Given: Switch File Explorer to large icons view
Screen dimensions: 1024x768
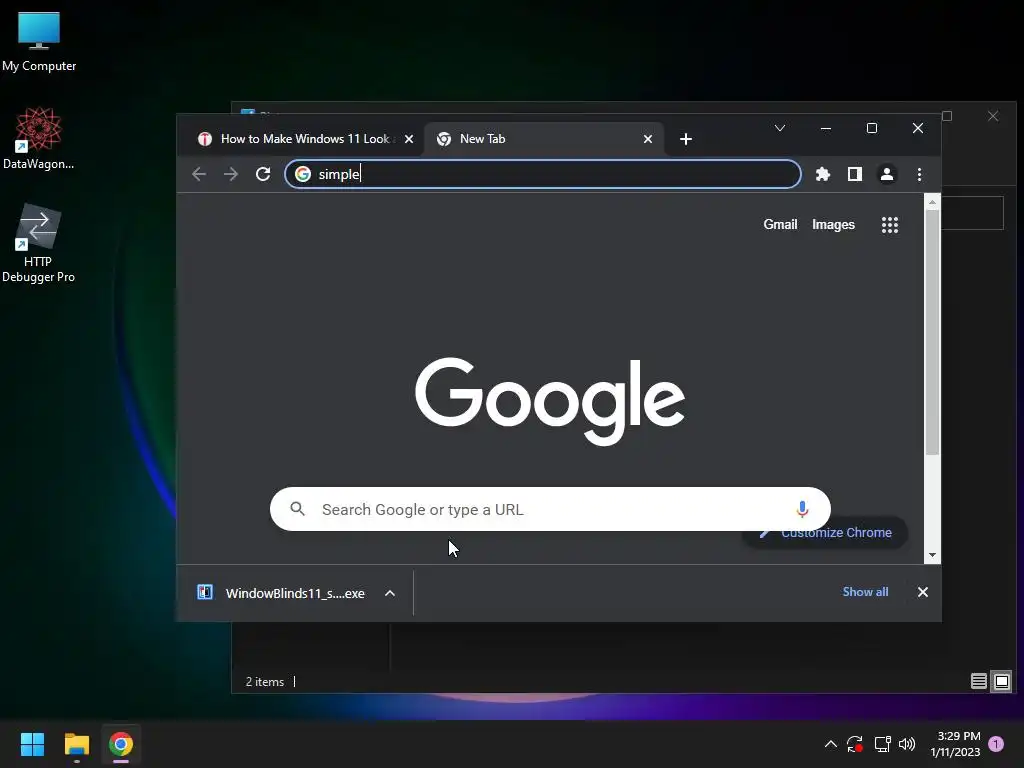Looking at the screenshot, I should [x=1001, y=682].
